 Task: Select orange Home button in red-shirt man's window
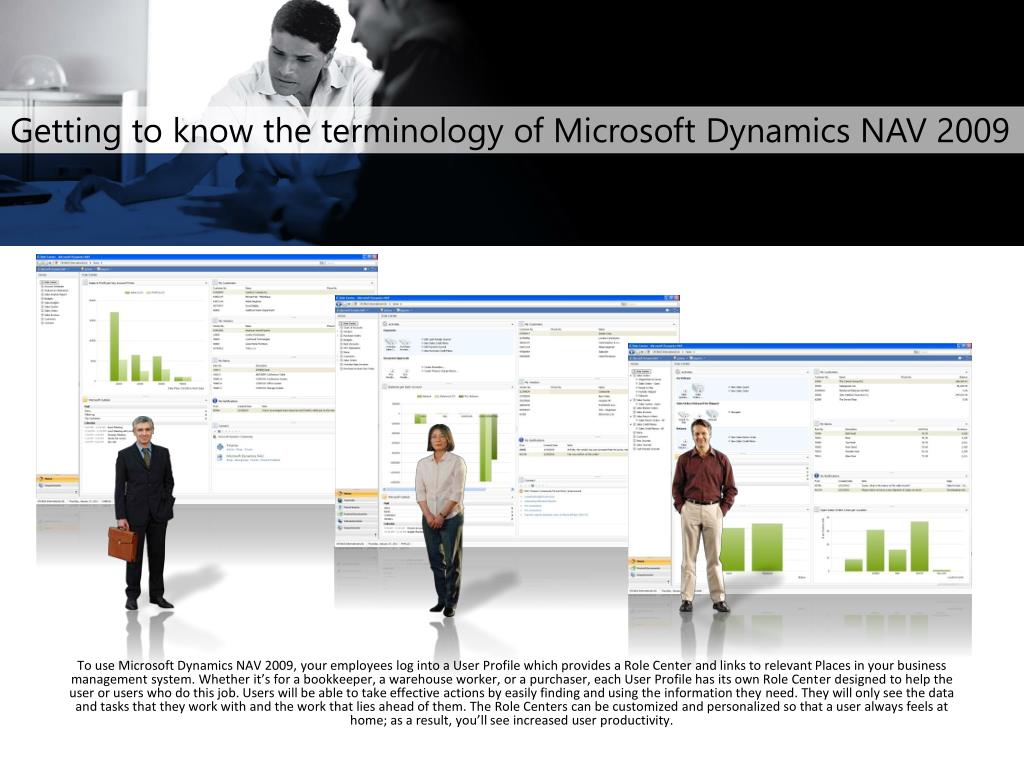[x=650, y=561]
